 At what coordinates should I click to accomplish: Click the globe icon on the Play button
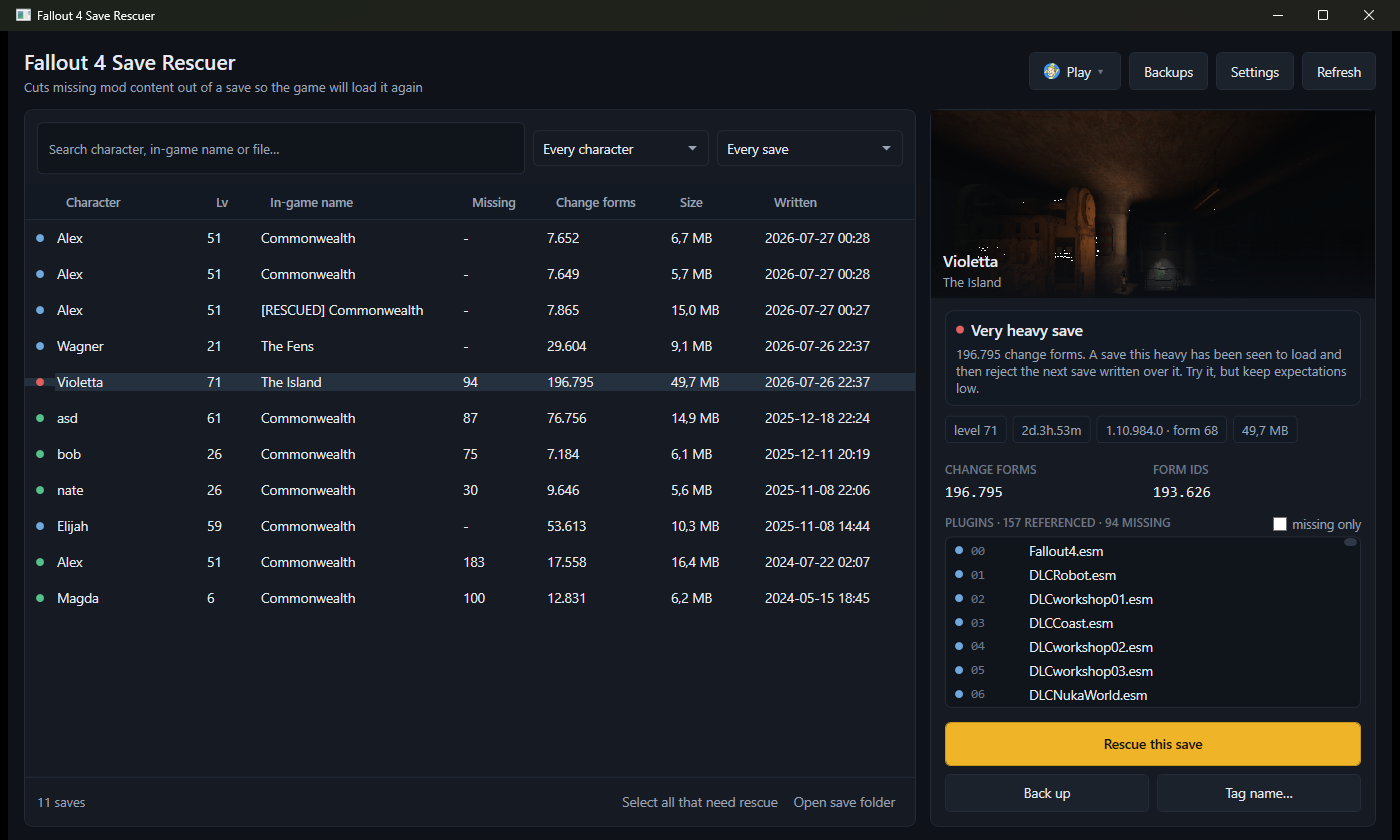tap(1051, 72)
